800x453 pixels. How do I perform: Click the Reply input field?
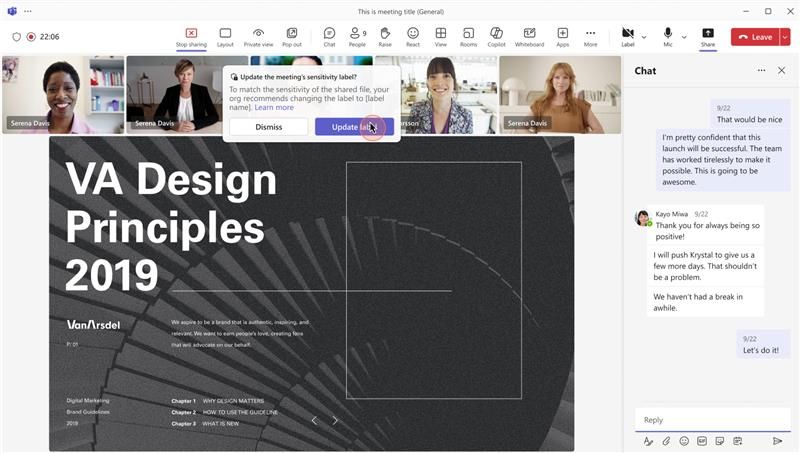coord(713,420)
